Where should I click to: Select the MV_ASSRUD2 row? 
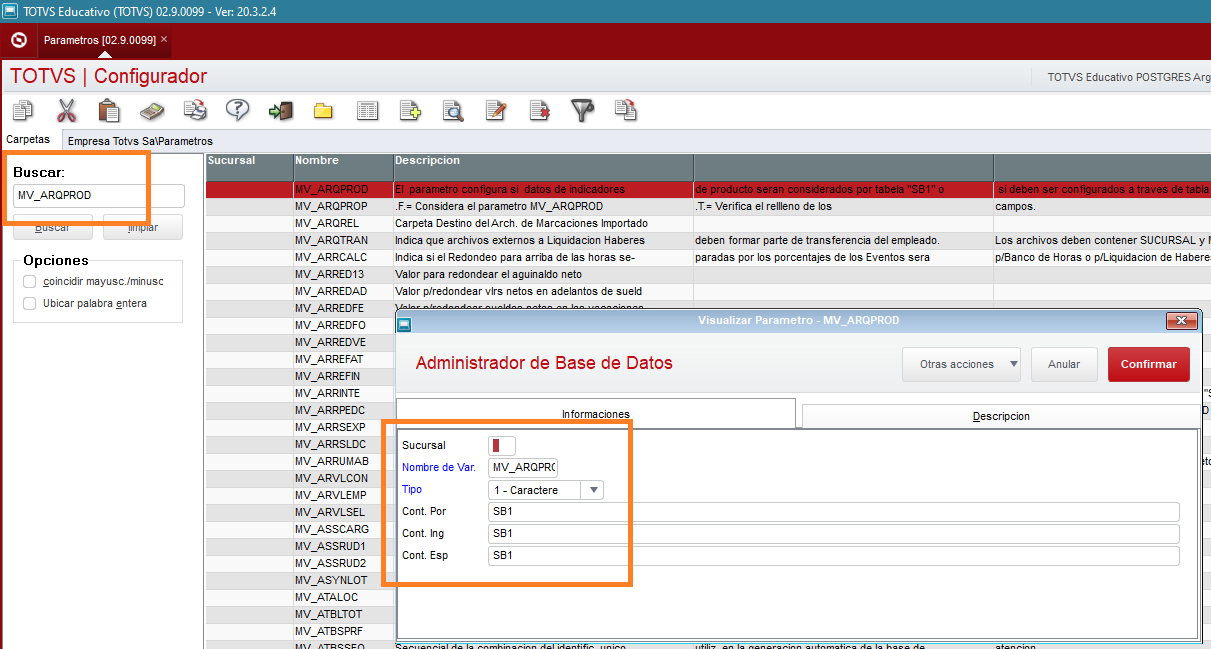click(x=300, y=563)
